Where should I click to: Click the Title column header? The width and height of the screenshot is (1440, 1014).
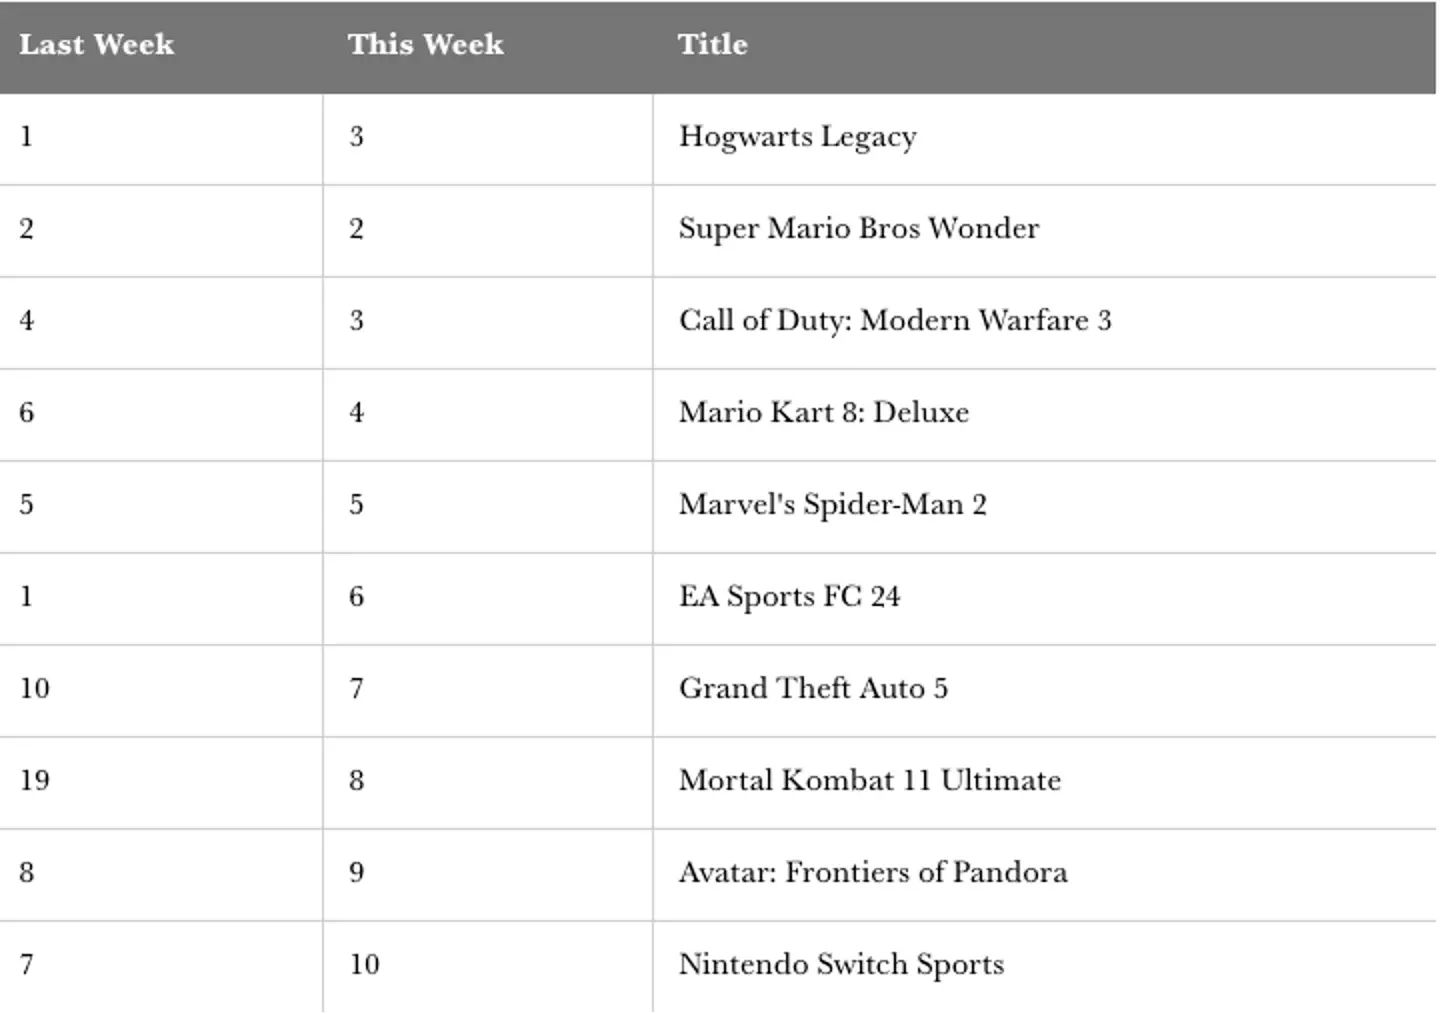coord(712,45)
